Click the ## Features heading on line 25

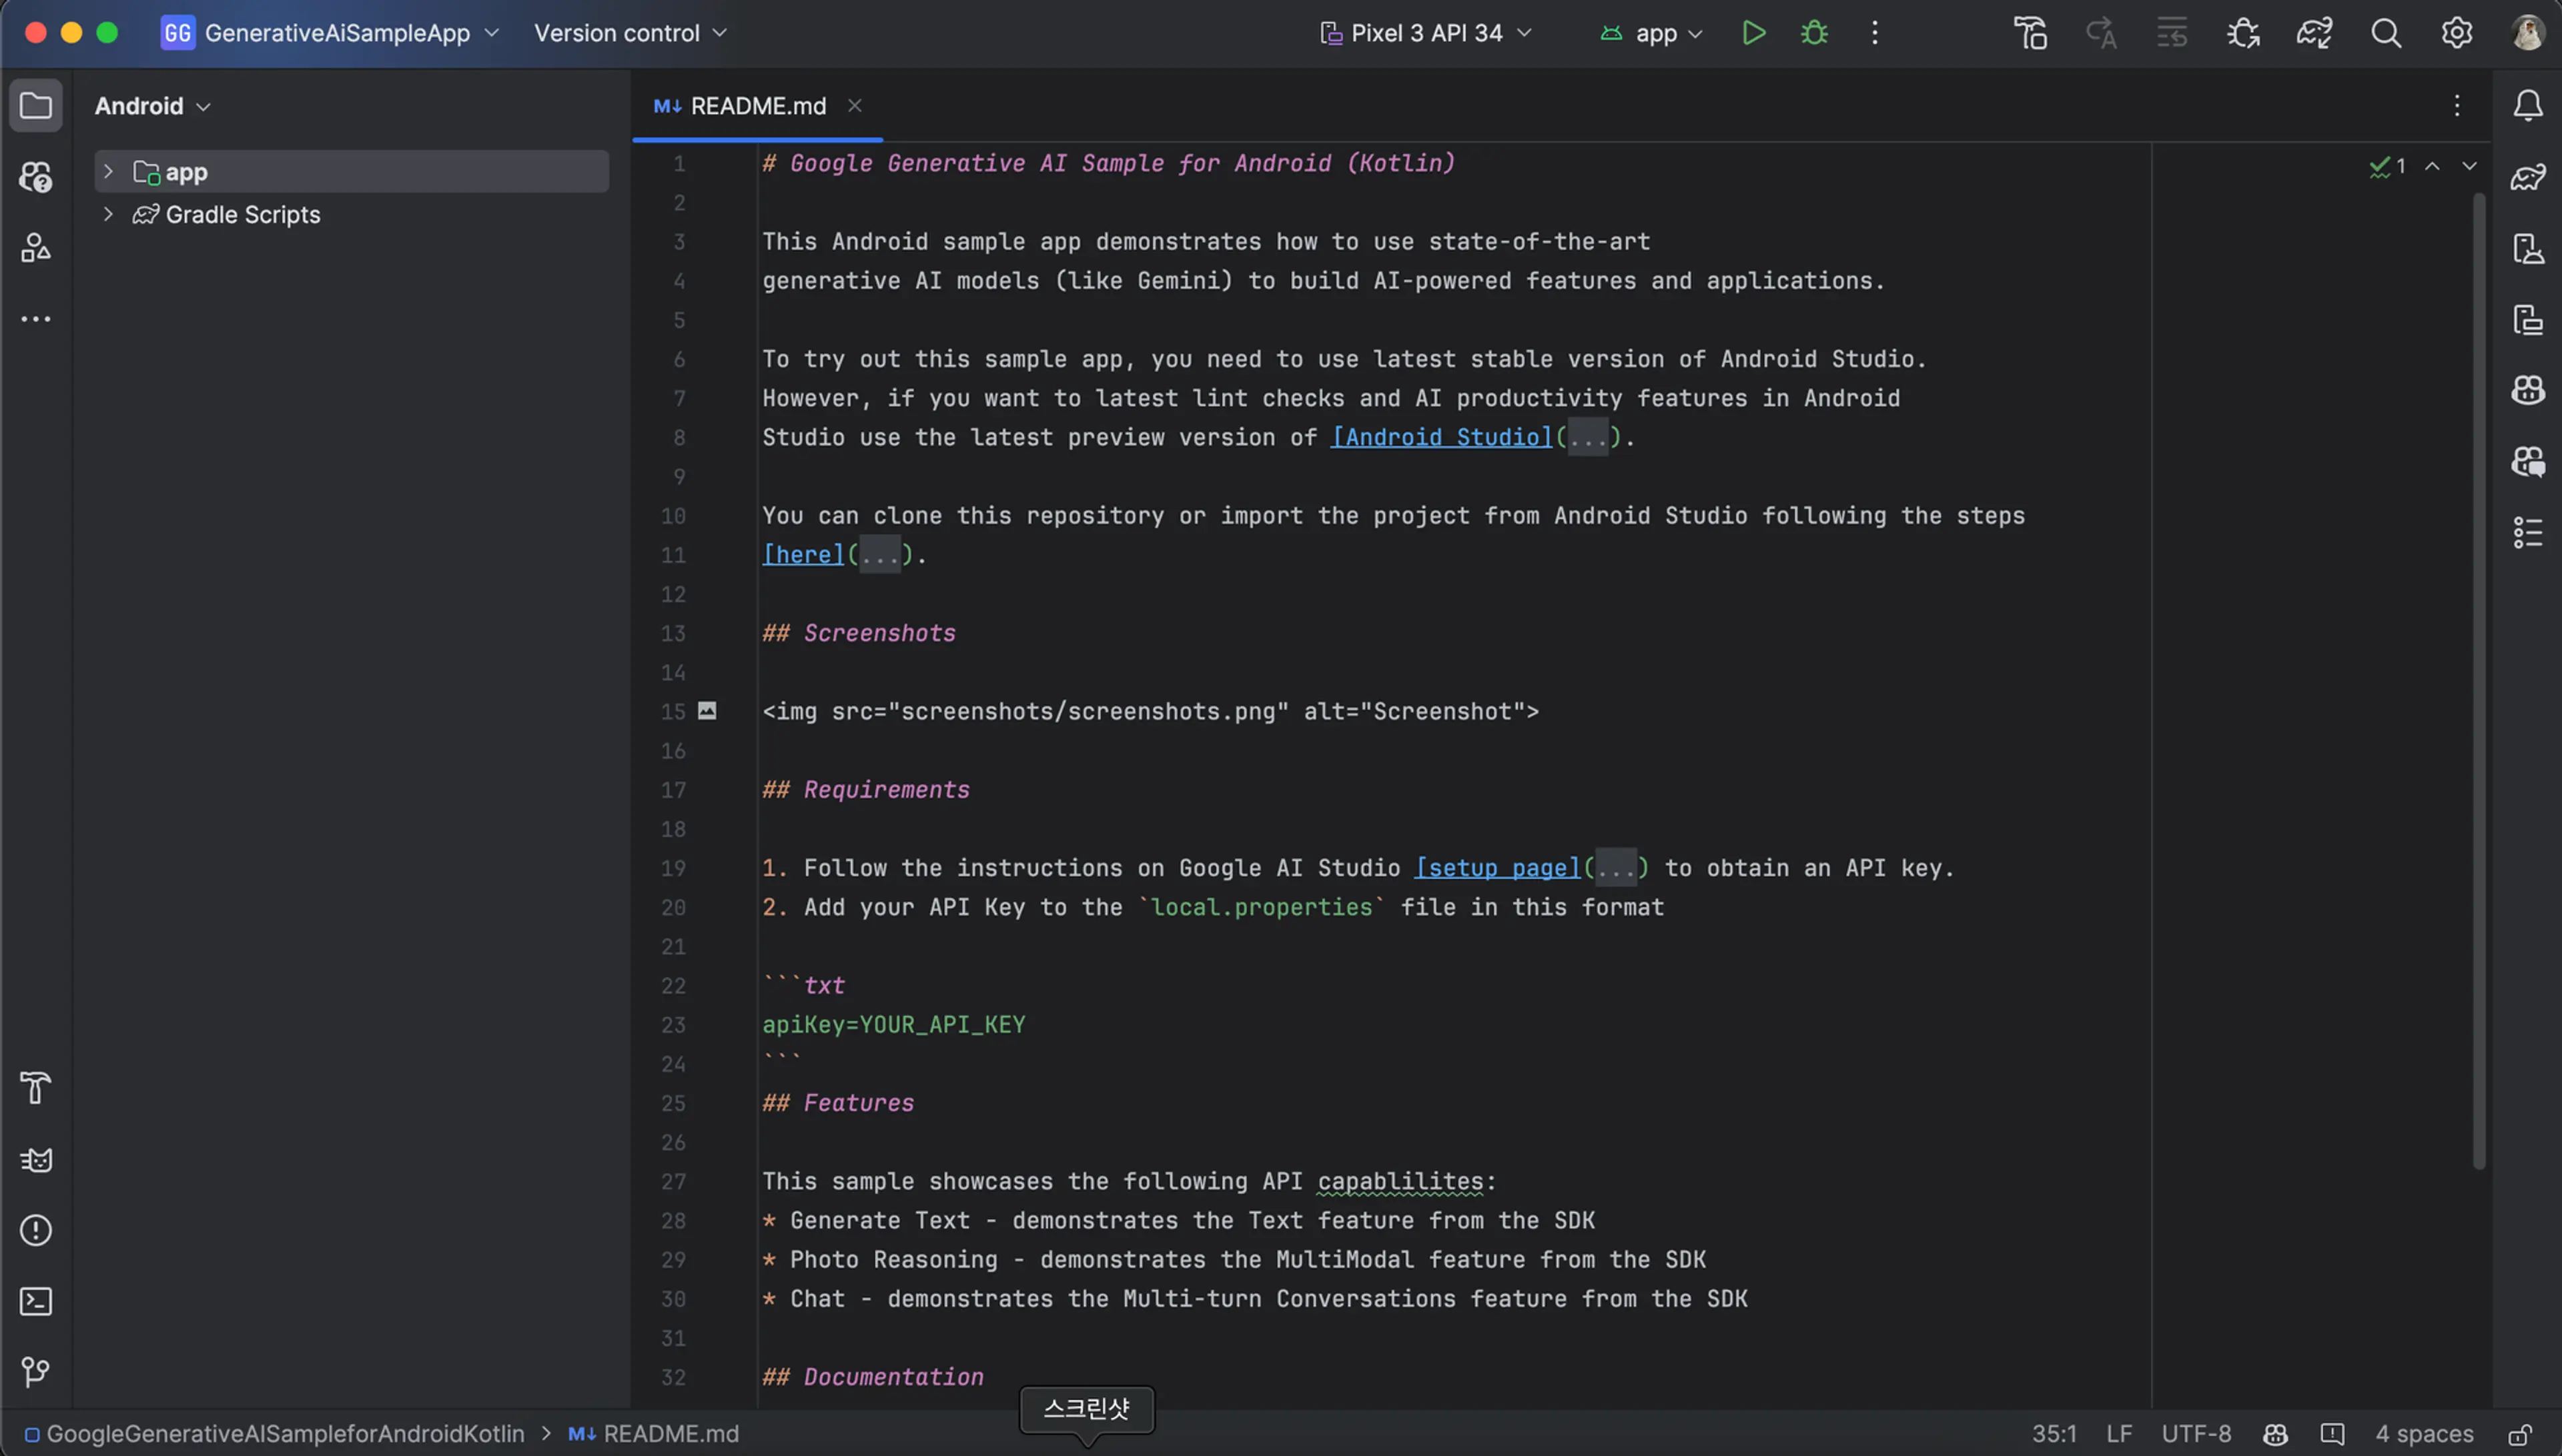pyautogui.click(x=838, y=1103)
